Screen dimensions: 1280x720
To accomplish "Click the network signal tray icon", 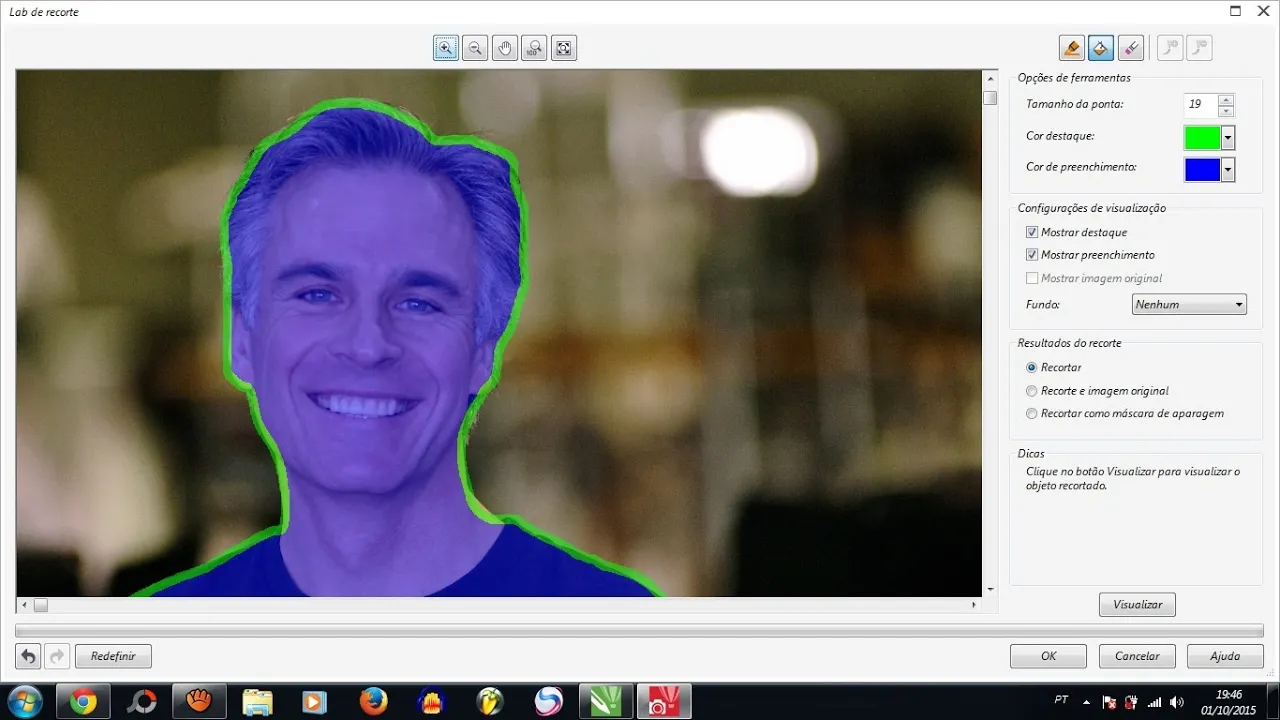I will (1154, 702).
